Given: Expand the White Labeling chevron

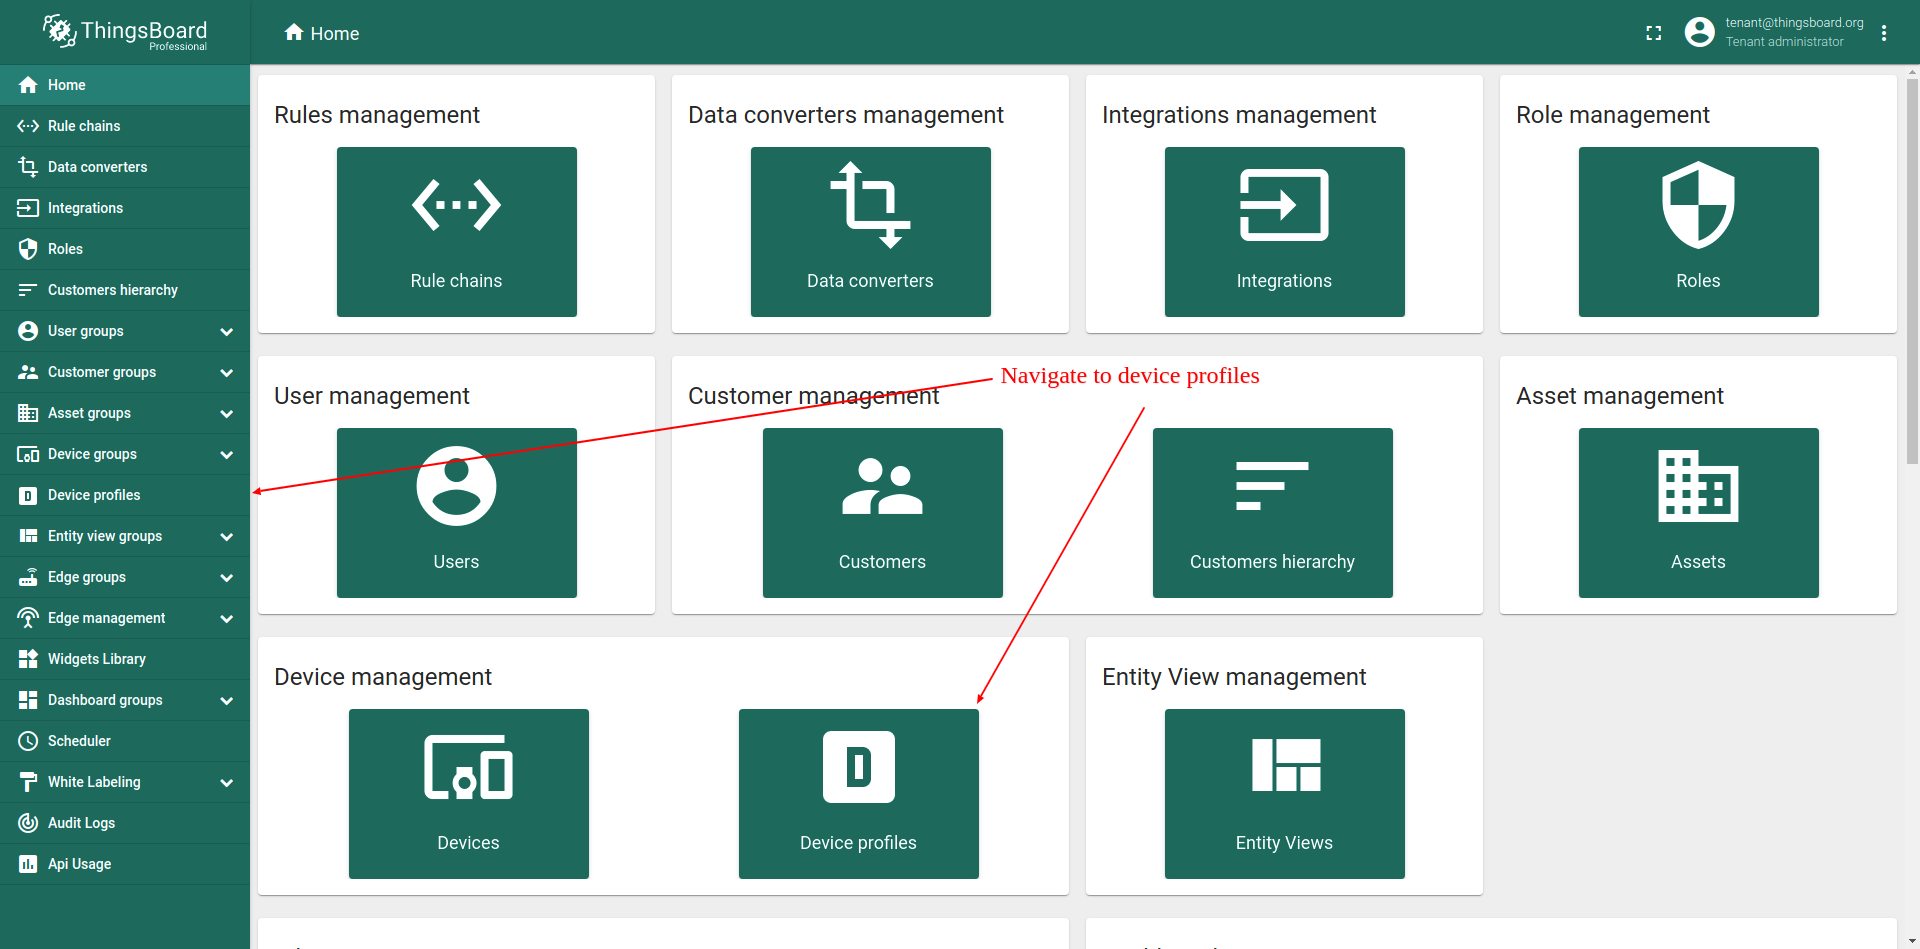Looking at the screenshot, I should click(227, 782).
